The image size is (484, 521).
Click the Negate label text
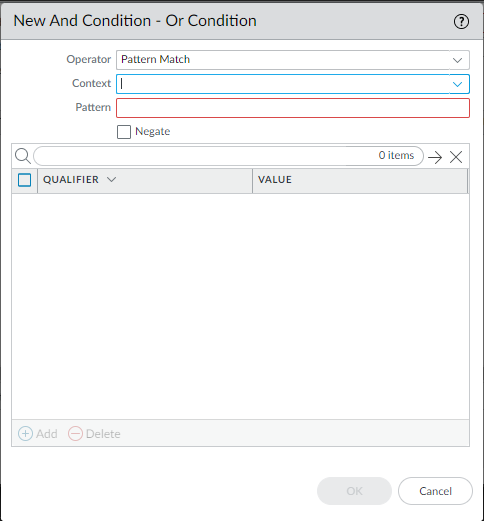click(152, 131)
